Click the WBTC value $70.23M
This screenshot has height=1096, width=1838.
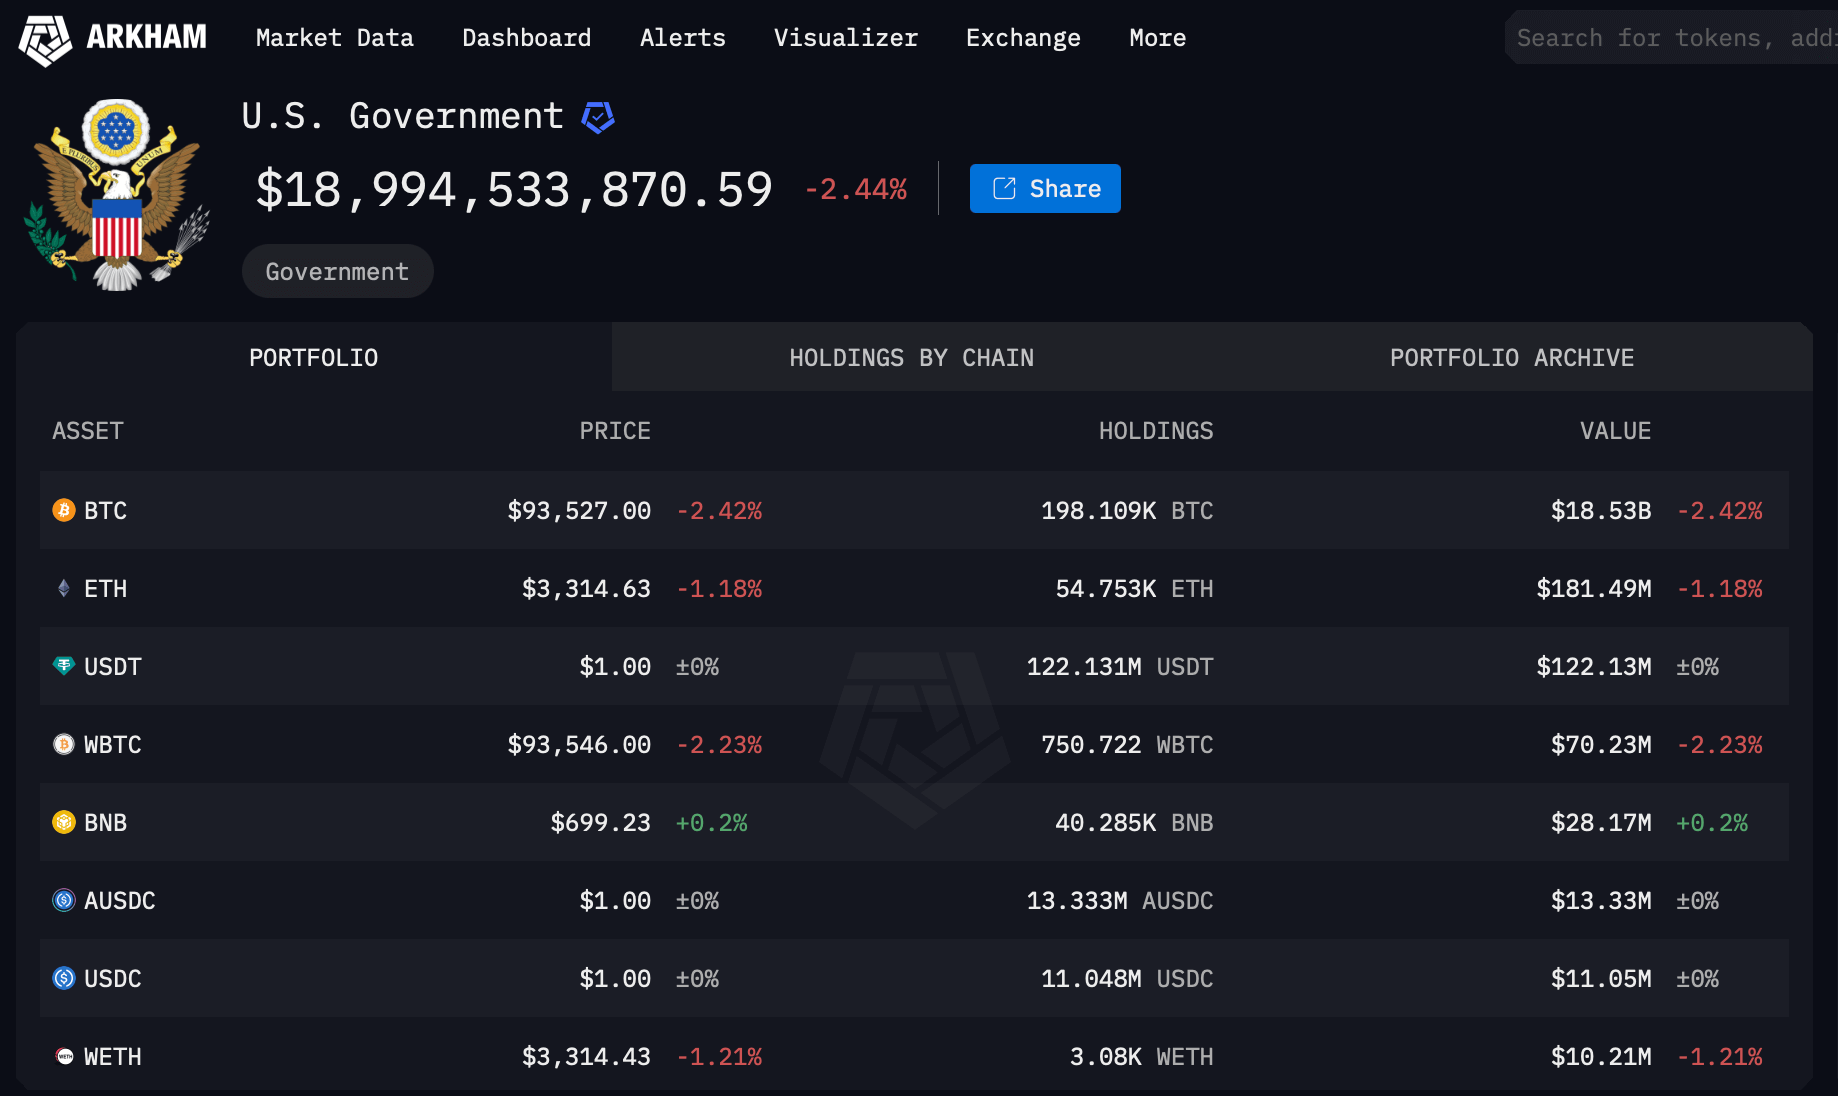(x=1601, y=744)
